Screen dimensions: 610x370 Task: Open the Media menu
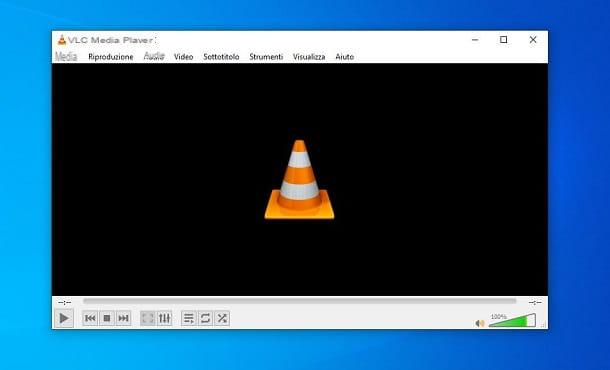tap(66, 56)
